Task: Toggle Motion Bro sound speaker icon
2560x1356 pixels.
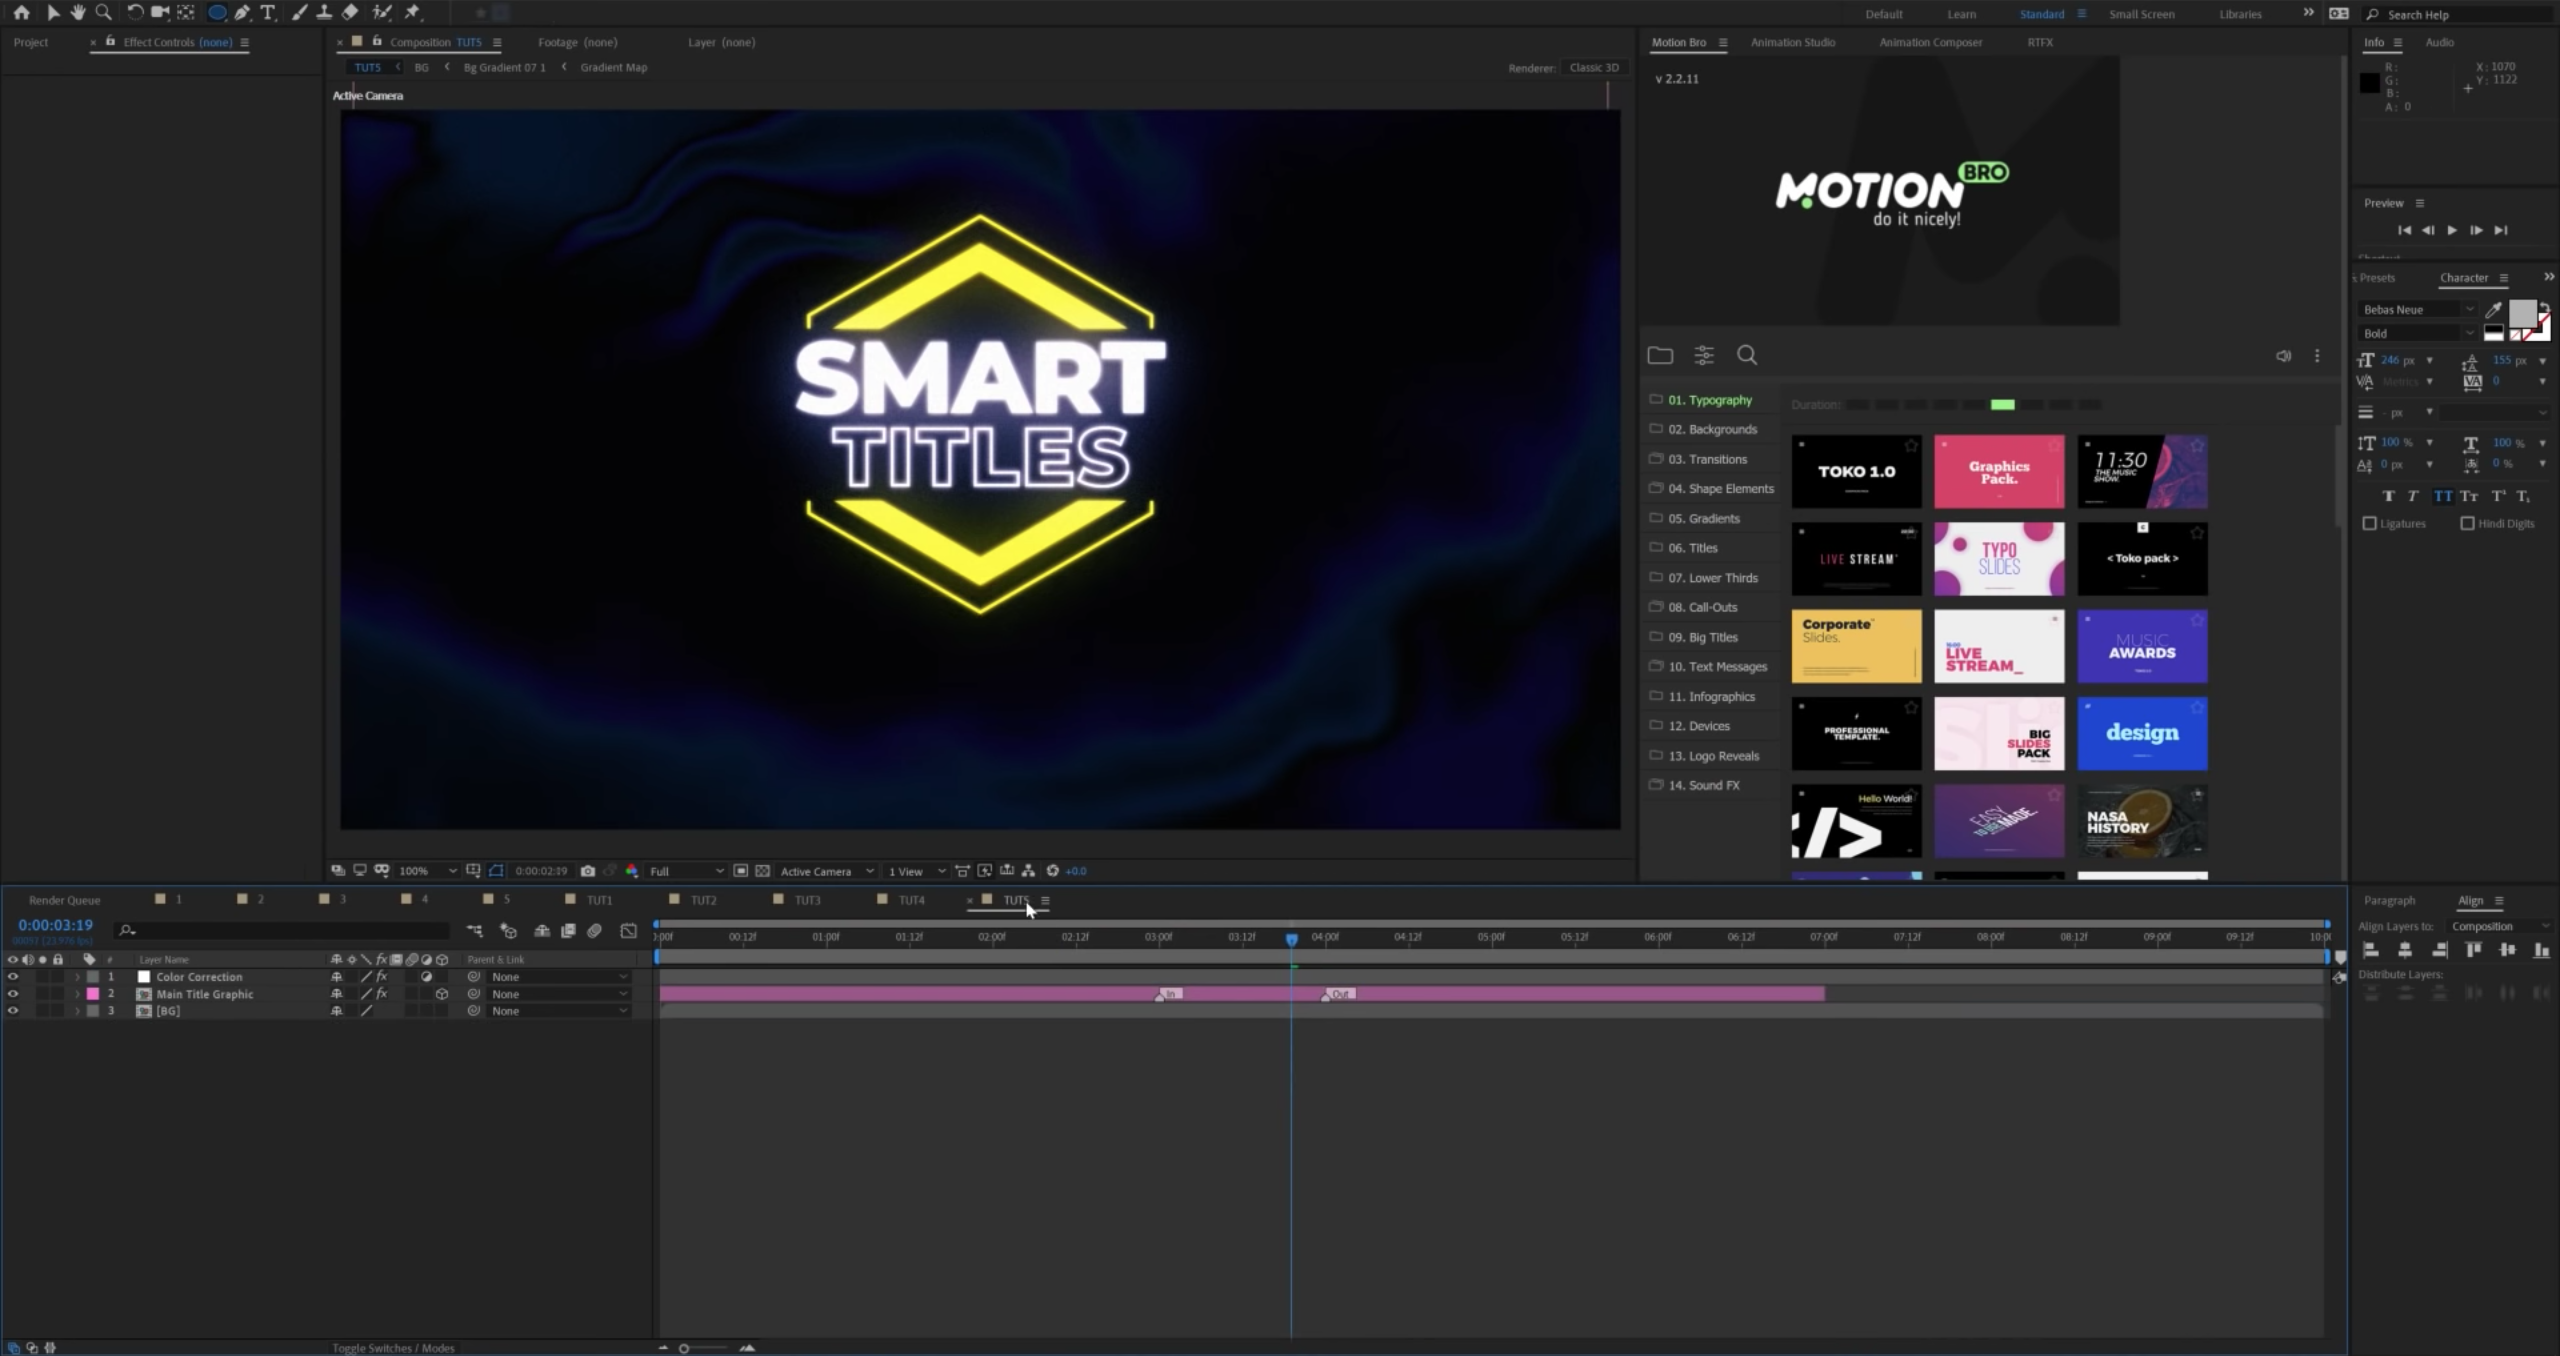Action: pos(2284,356)
